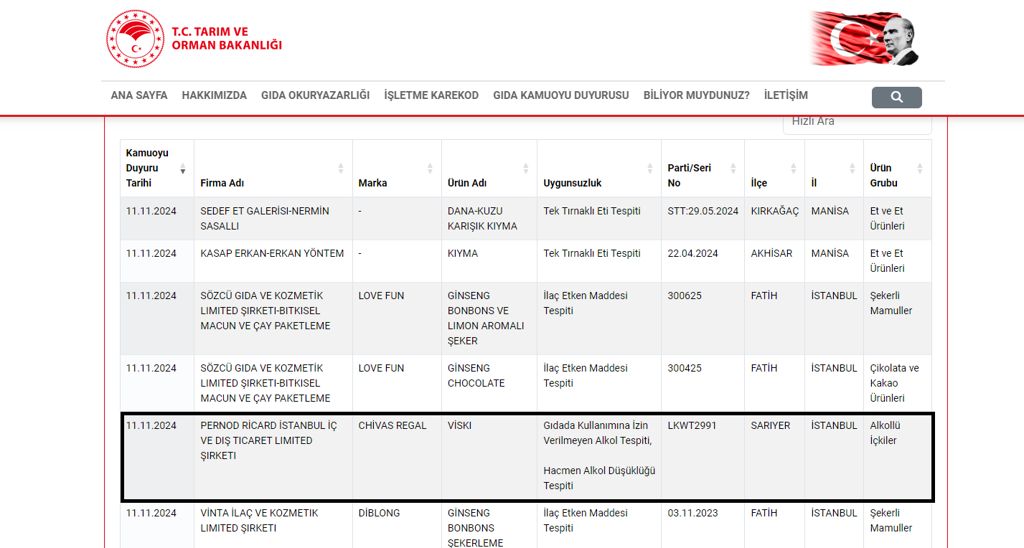Select GIDA KAMUOYU DUYURUSU in navigation
This screenshot has height=548, width=1024.
click(x=561, y=95)
